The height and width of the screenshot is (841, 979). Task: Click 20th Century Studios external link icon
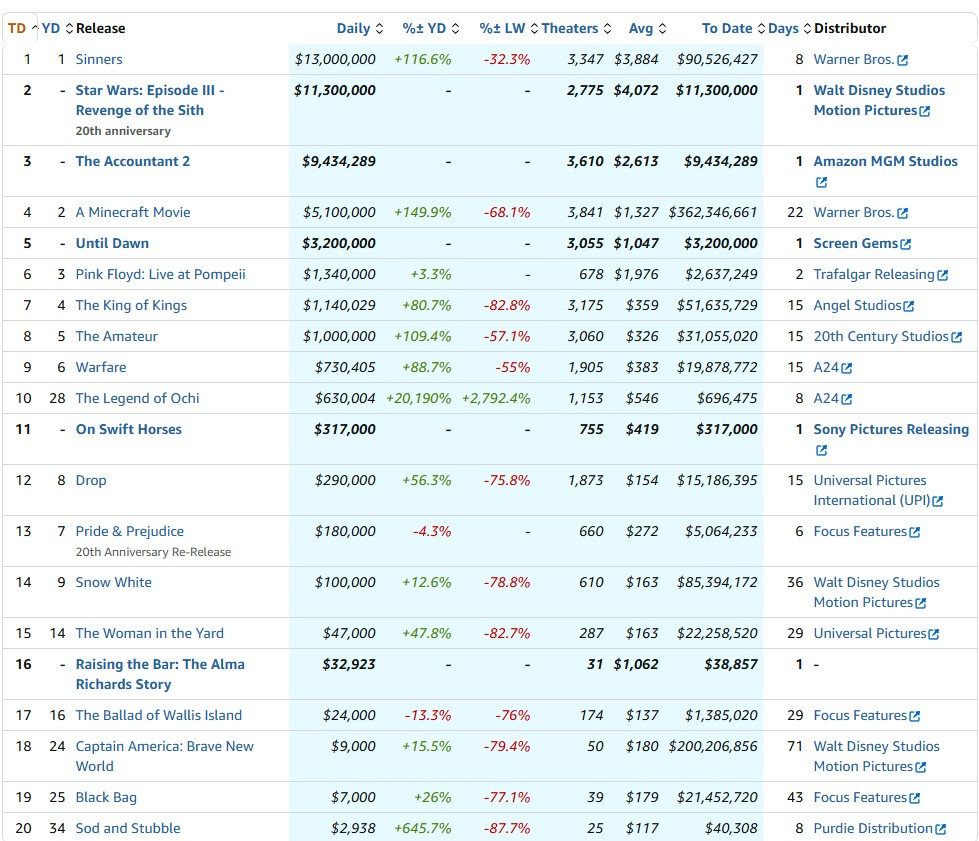[x=956, y=337]
